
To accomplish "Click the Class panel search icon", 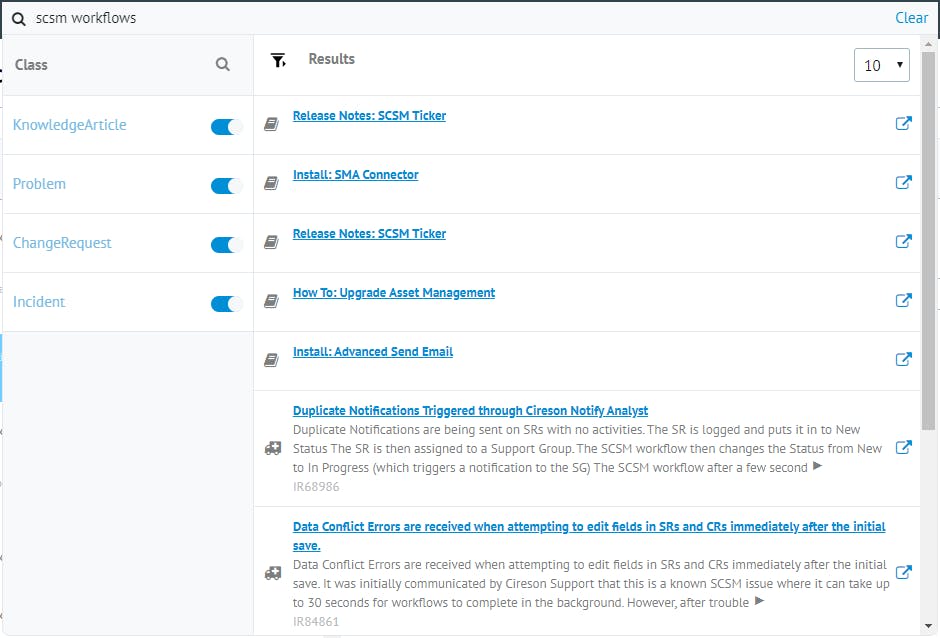I will (x=222, y=64).
